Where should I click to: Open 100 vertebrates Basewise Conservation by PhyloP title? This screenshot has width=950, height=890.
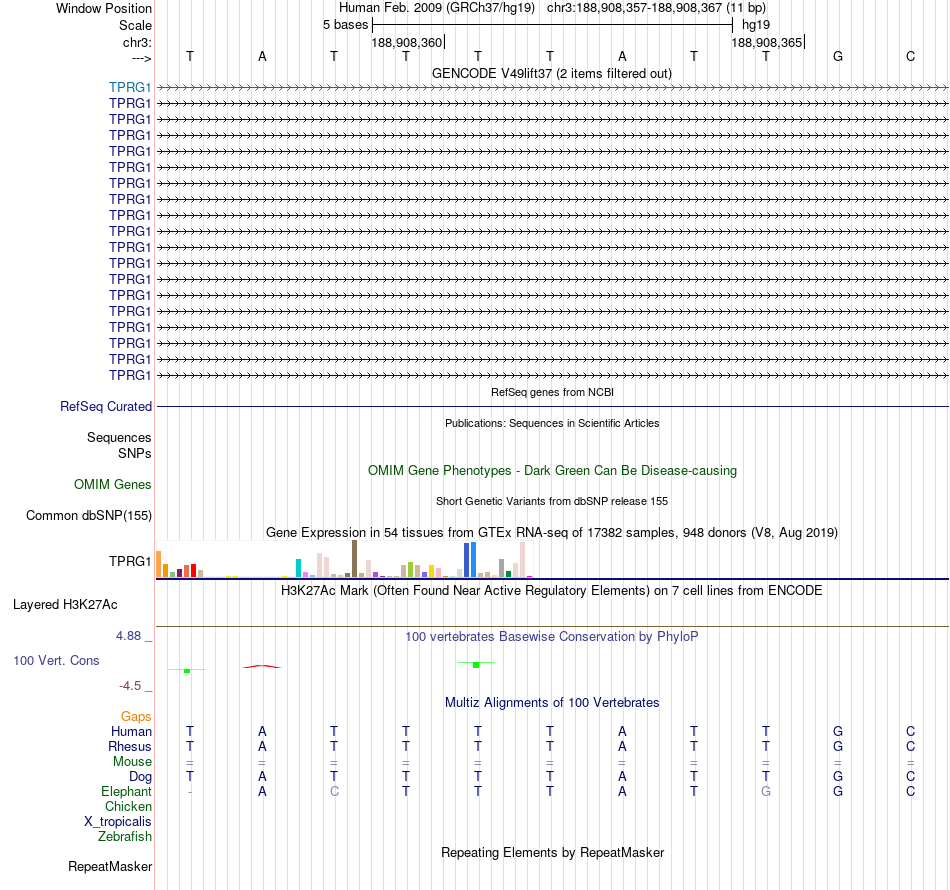pyautogui.click(x=551, y=636)
